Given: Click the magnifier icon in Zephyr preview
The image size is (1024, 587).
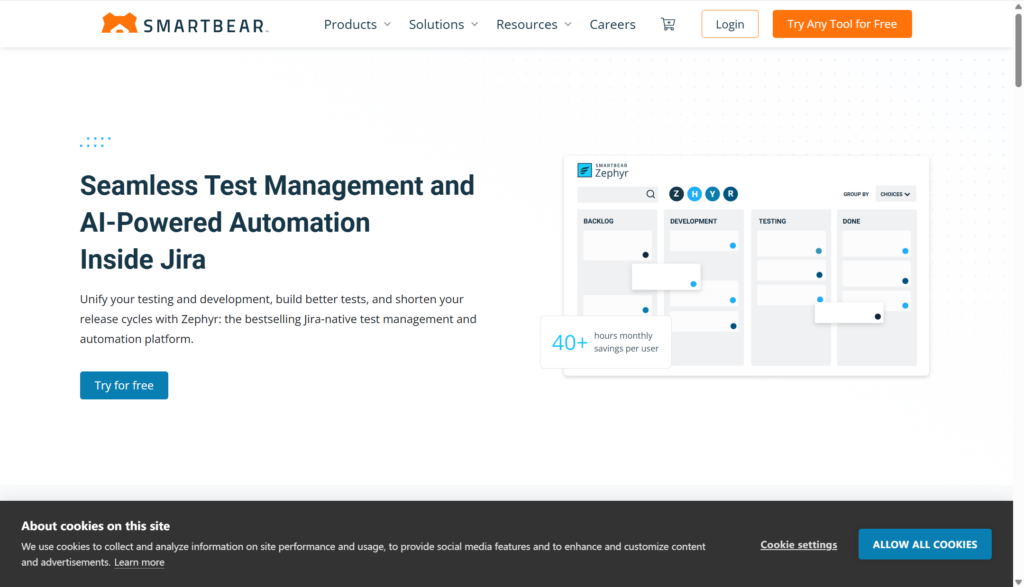Looking at the screenshot, I should (x=650, y=194).
